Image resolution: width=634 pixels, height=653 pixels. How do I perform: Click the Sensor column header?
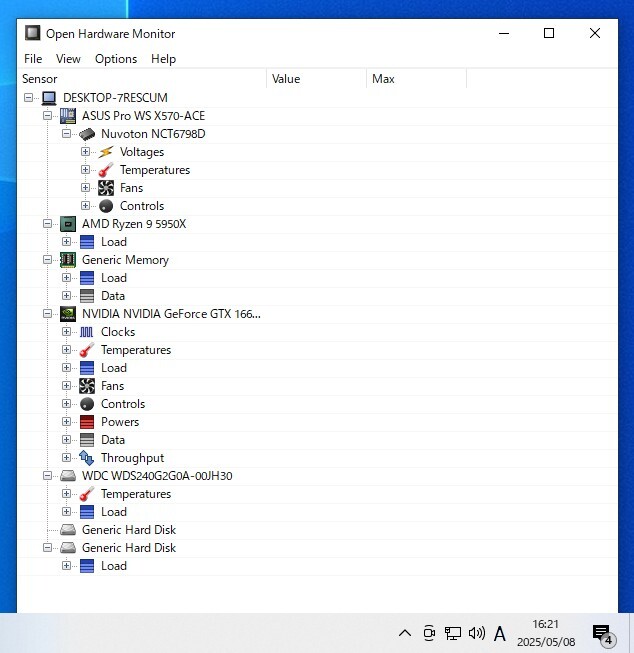pyautogui.click(x=142, y=79)
